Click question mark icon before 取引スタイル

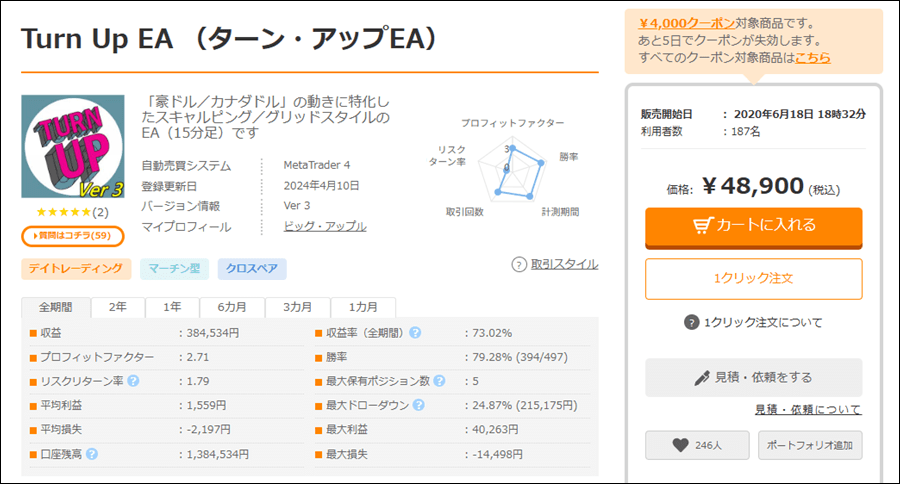pyautogui.click(x=519, y=265)
